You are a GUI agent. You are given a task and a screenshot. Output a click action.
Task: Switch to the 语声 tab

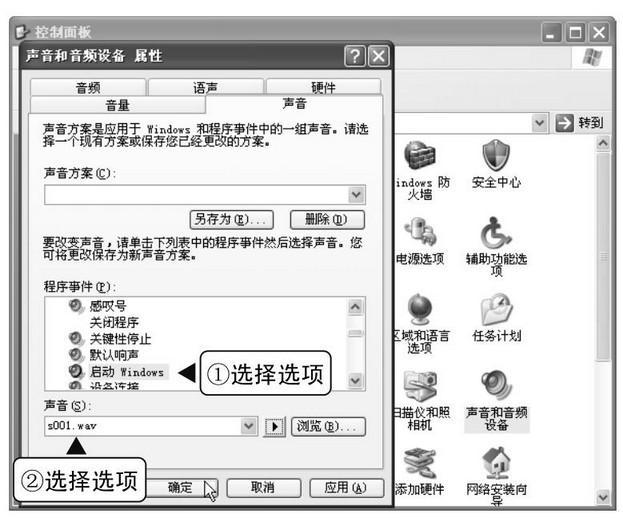(205, 87)
